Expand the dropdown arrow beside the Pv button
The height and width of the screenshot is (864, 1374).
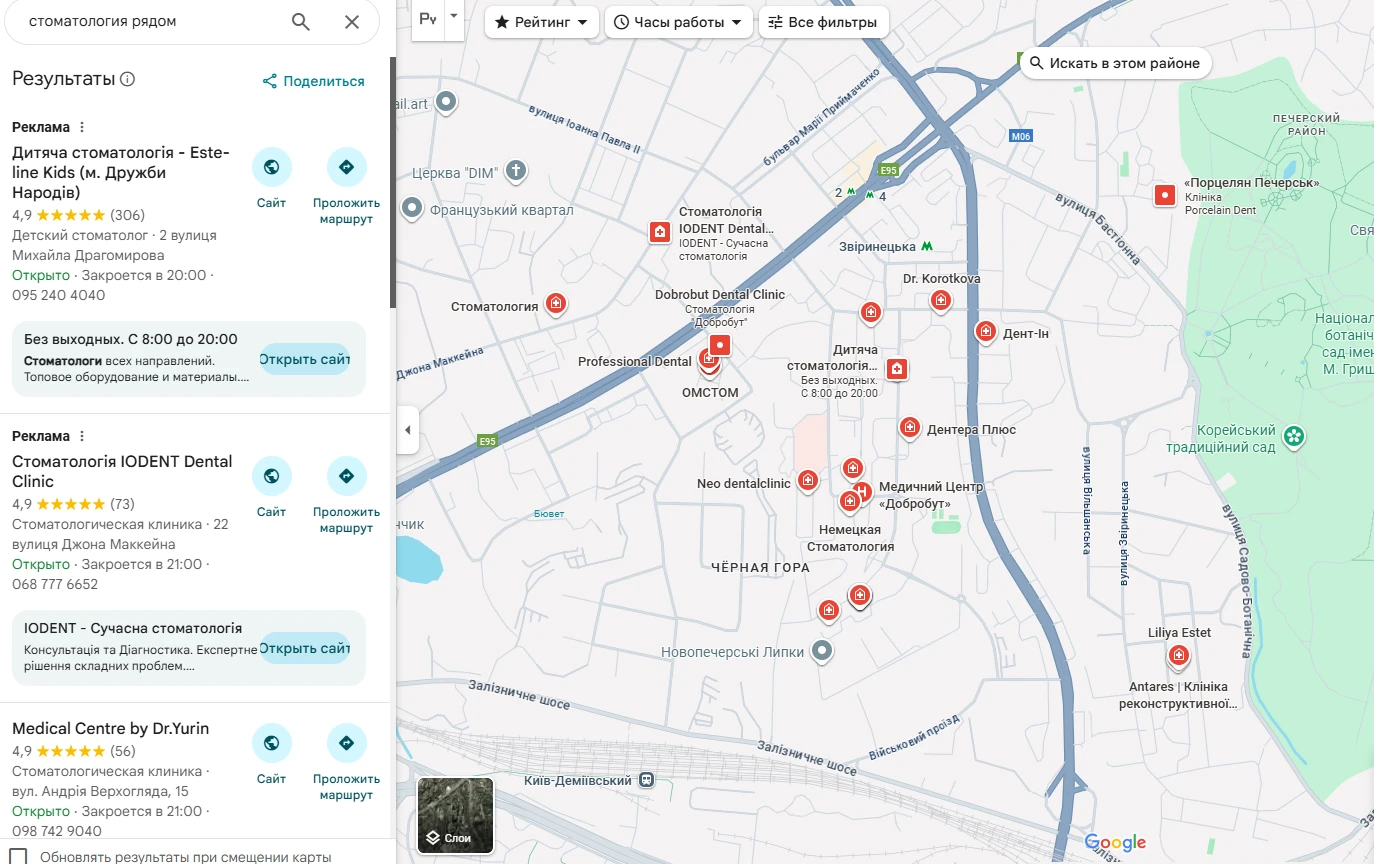[x=454, y=17]
